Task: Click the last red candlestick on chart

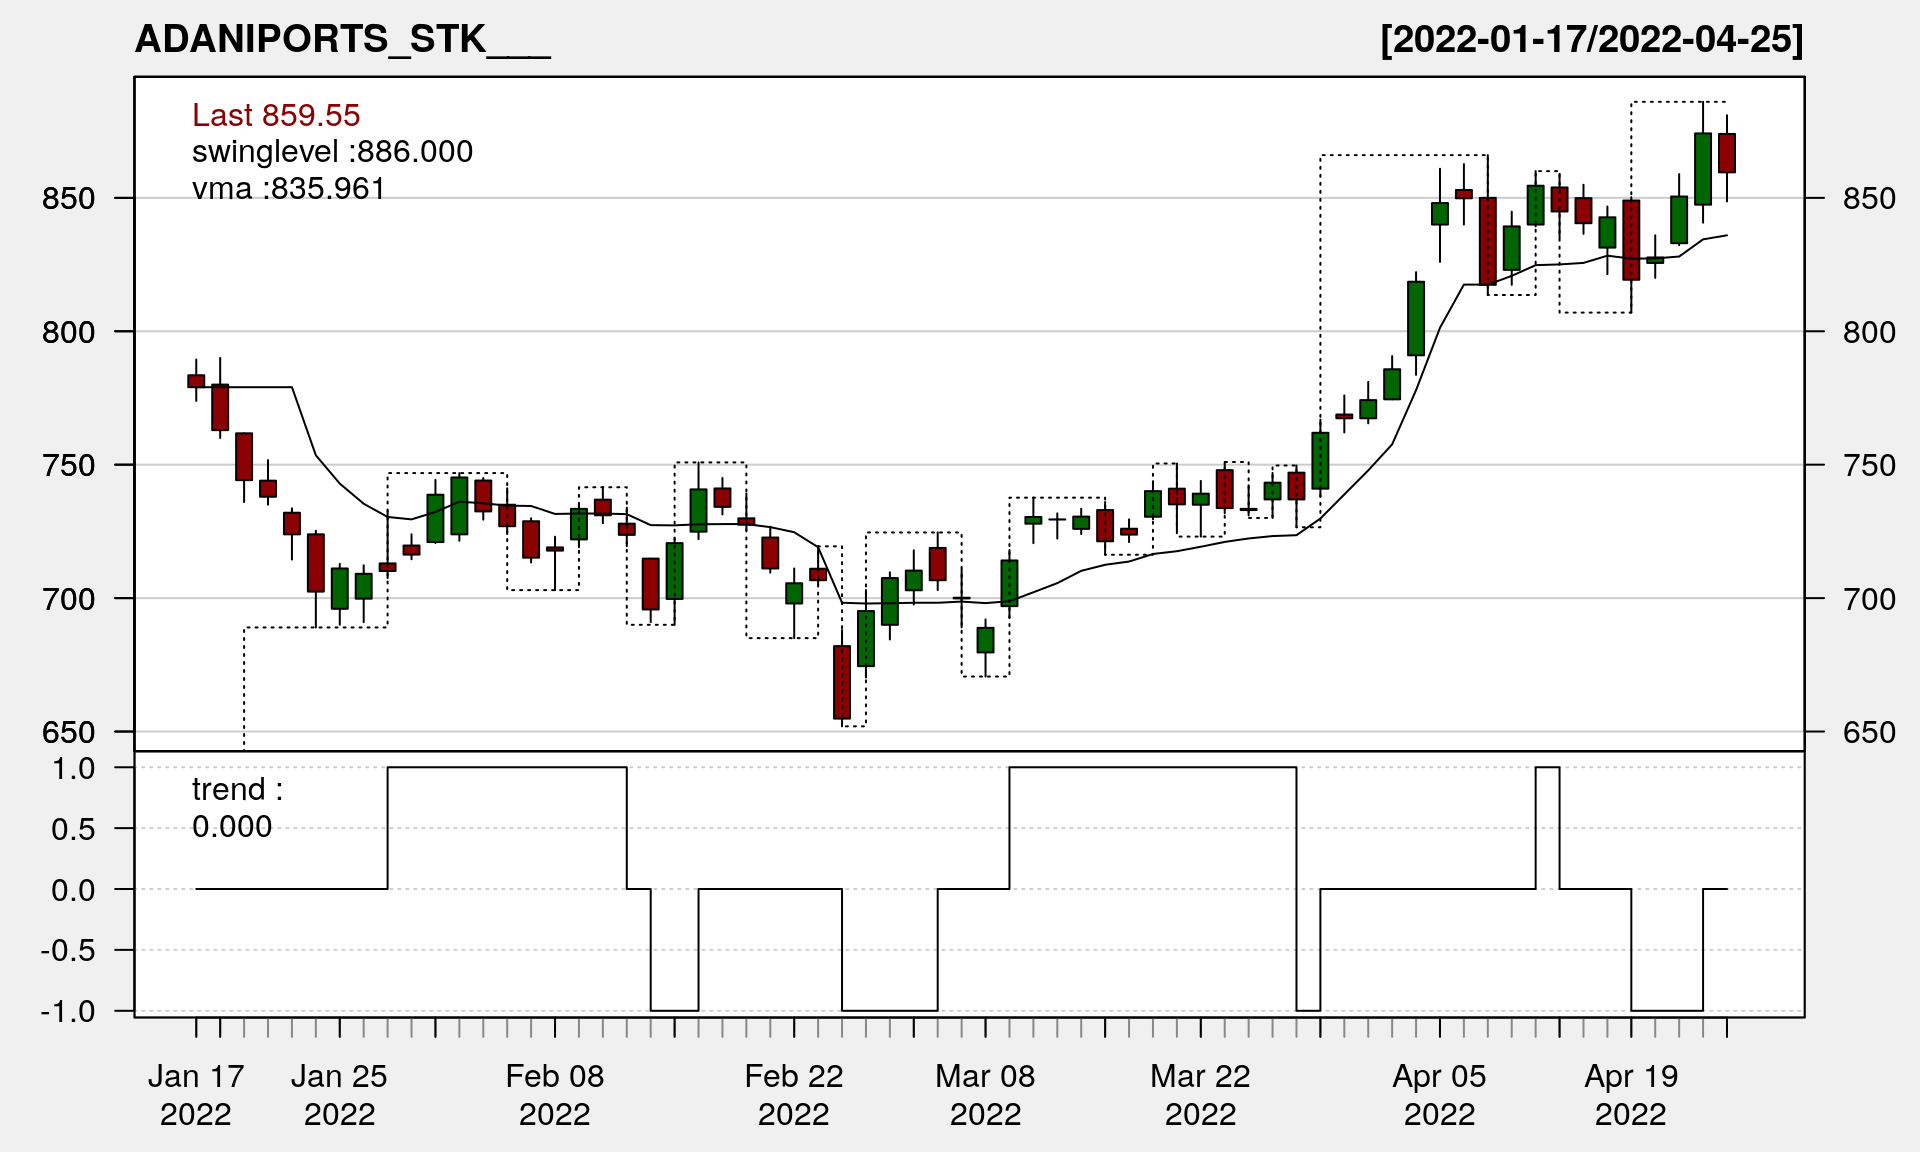Action: point(1727,153)
